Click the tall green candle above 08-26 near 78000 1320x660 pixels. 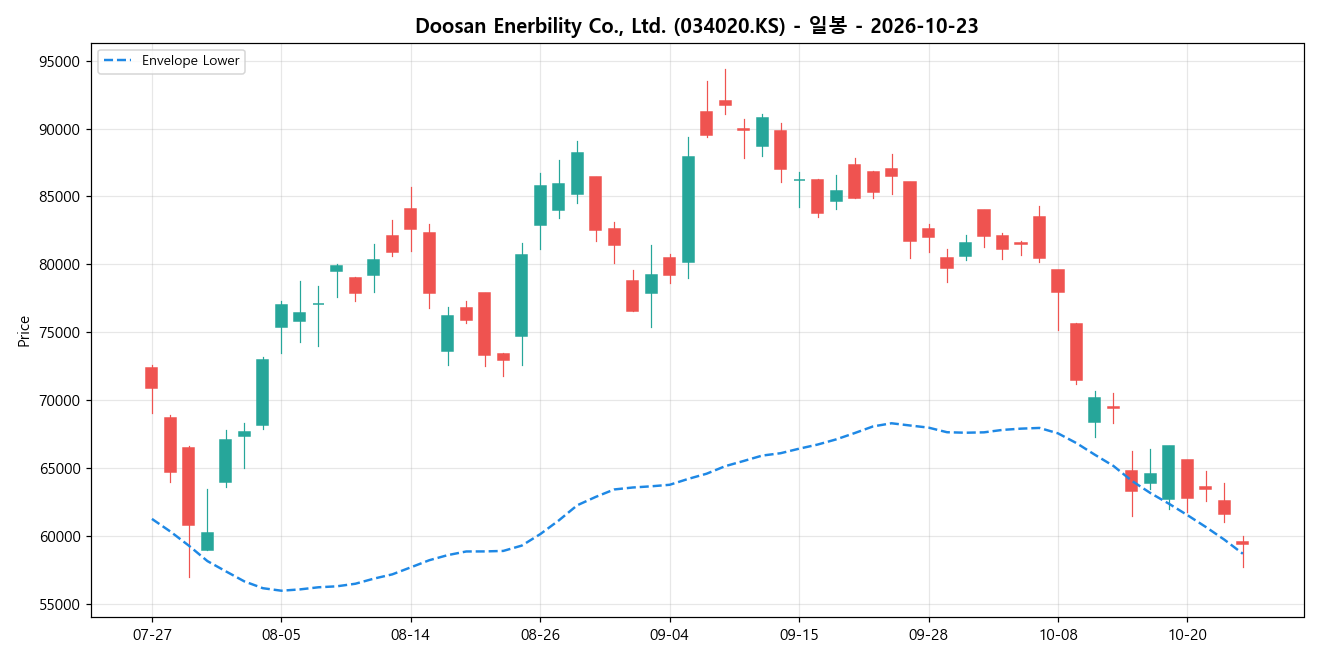click(521, 295)
